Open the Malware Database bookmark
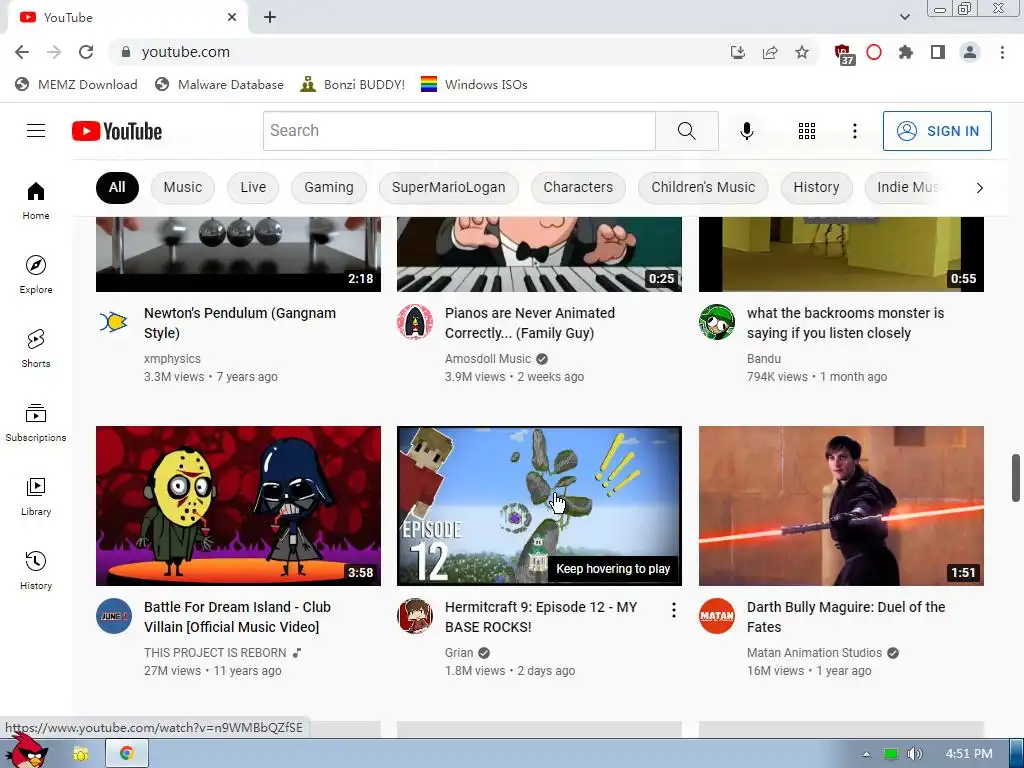 tap(219, 84)
